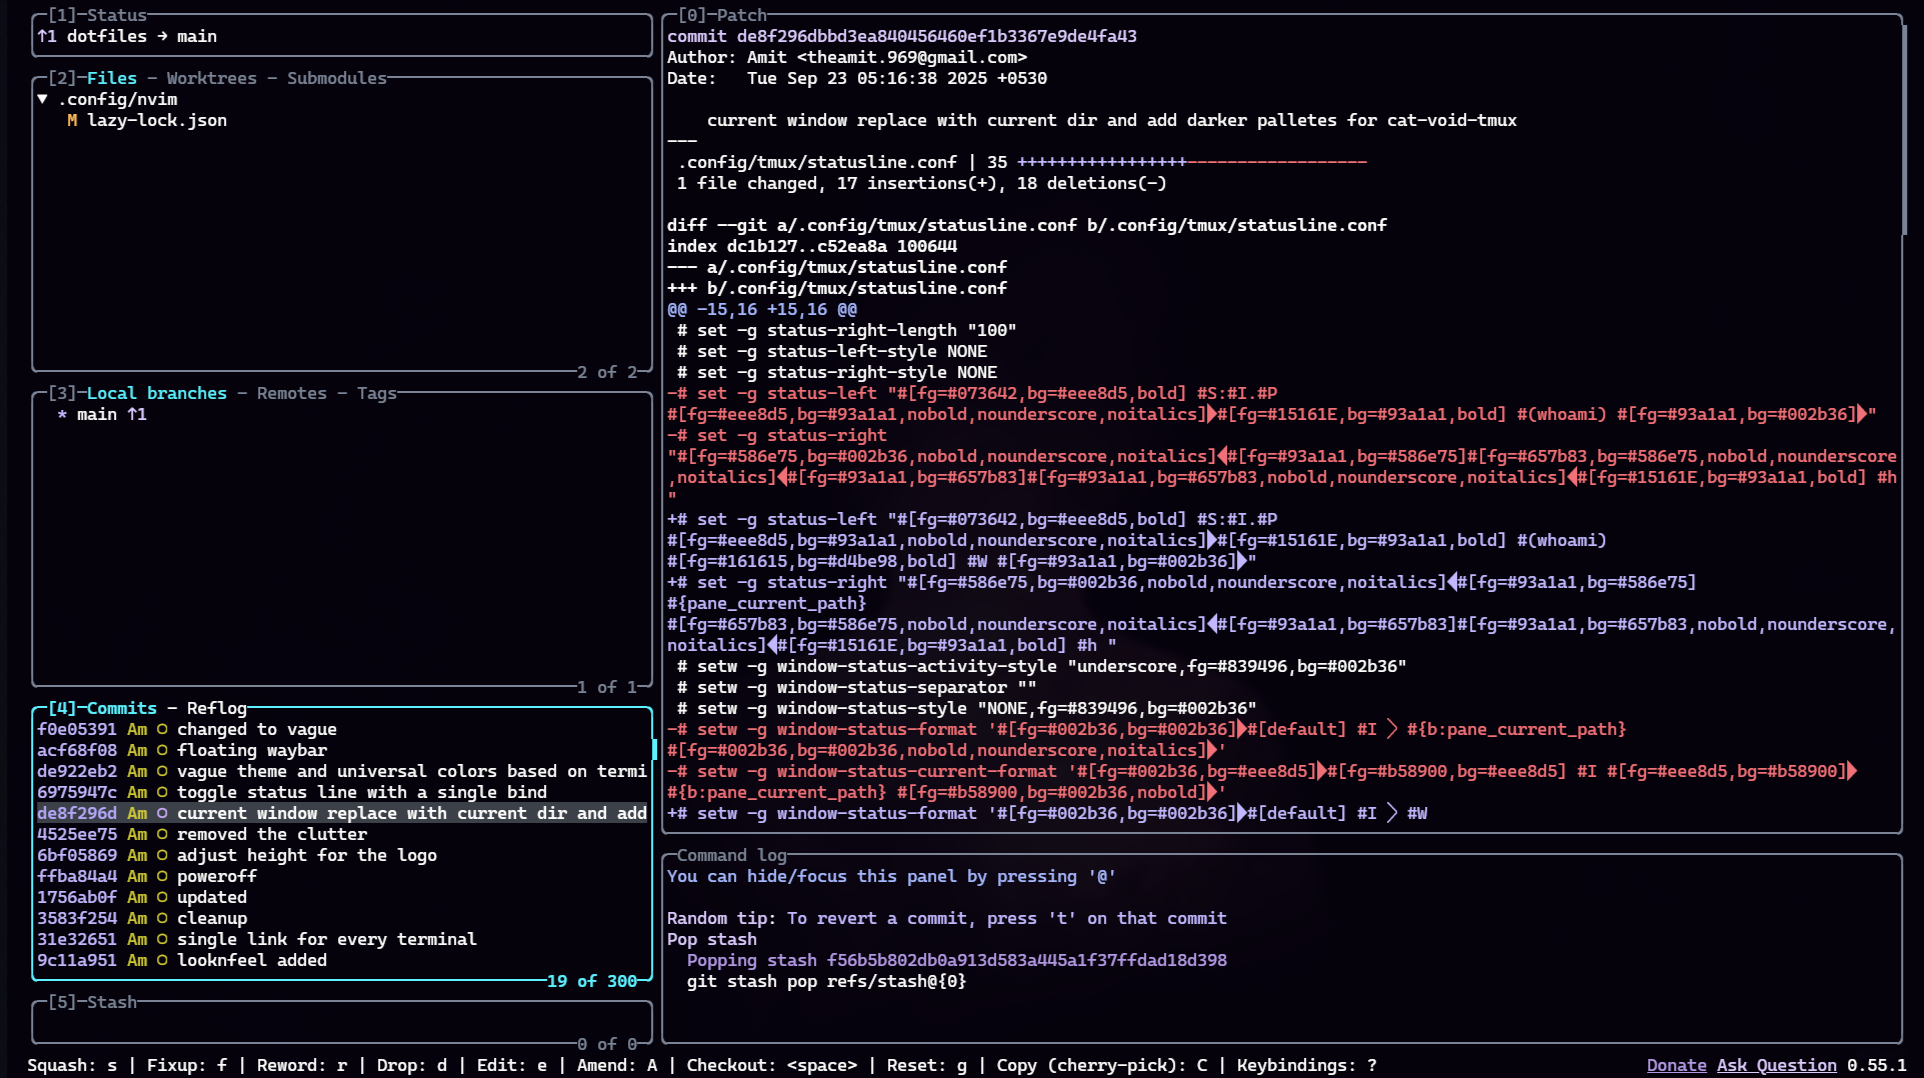Click the Edit: e keybinding hint
This screenshot has width=1924, height=1078.
pyautogui.click(x=512, y=1065)
